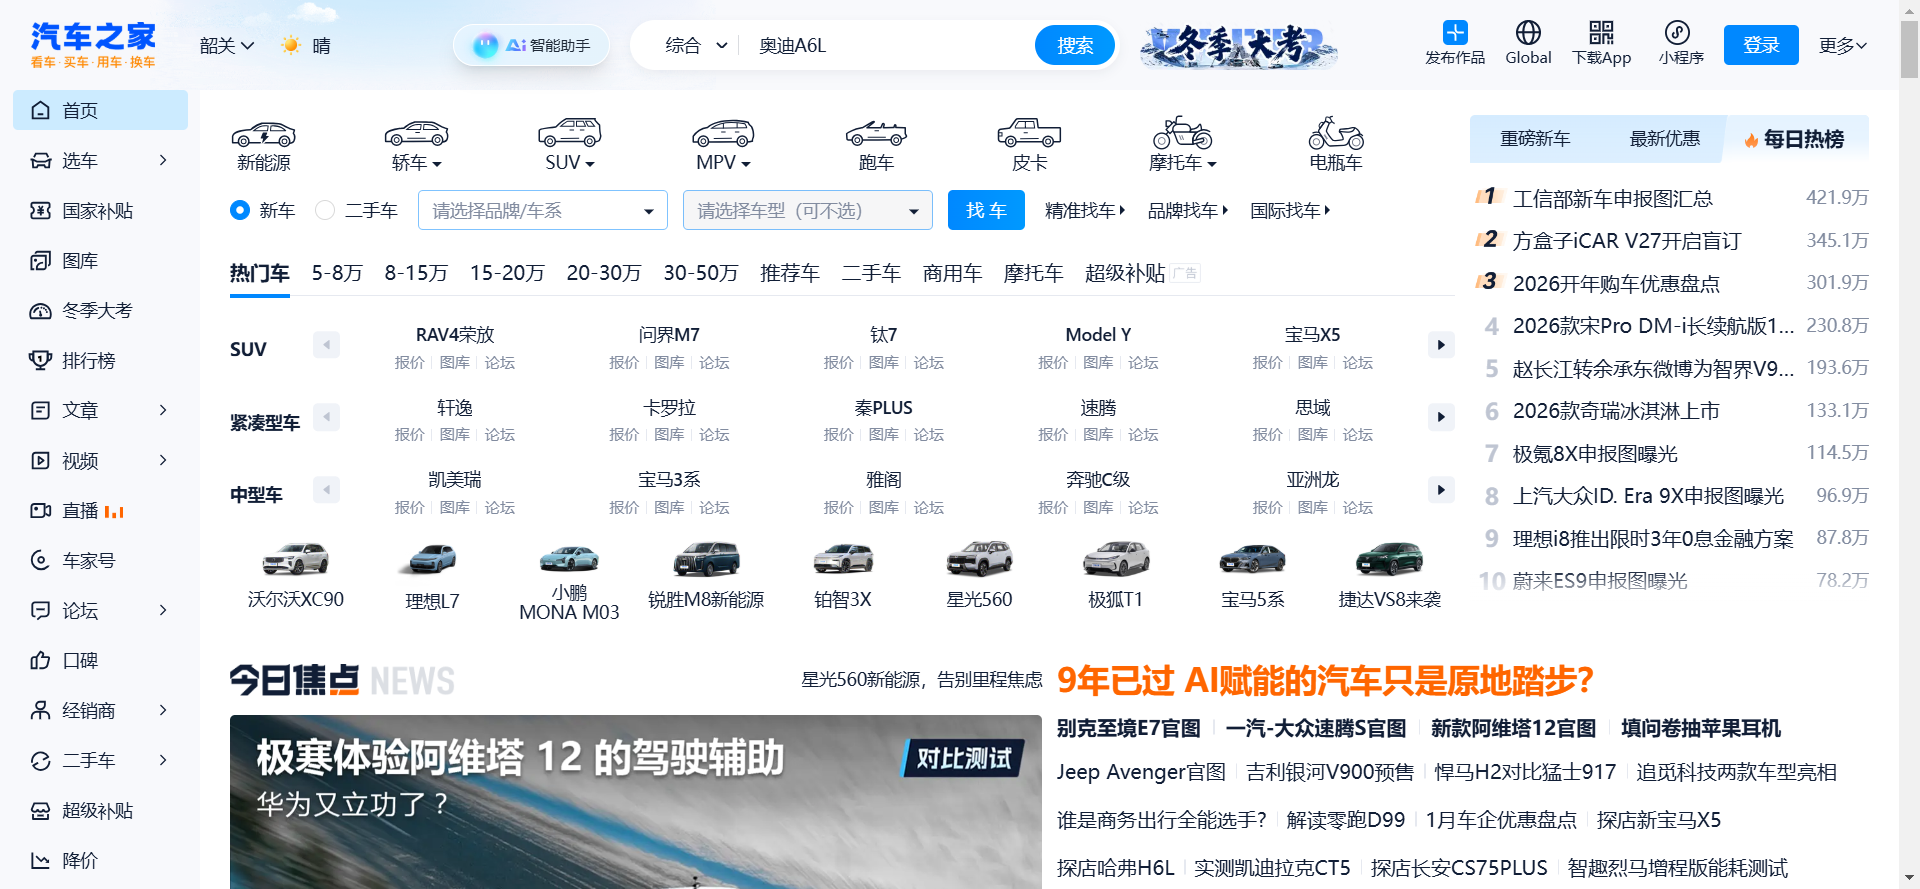Click the 登录 login button
This screenshot has height=889, width=1920.
1761,45
